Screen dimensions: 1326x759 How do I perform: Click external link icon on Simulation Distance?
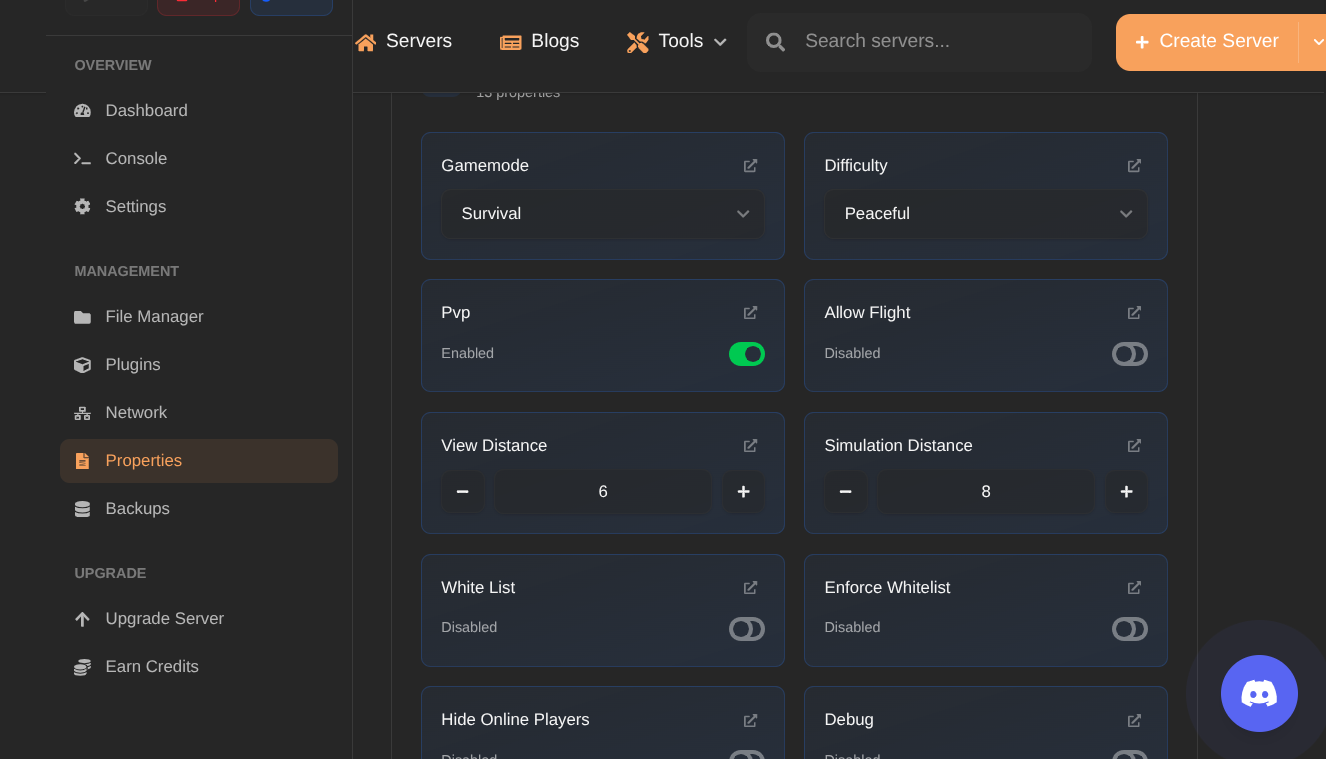click(x=1133, y=446)
